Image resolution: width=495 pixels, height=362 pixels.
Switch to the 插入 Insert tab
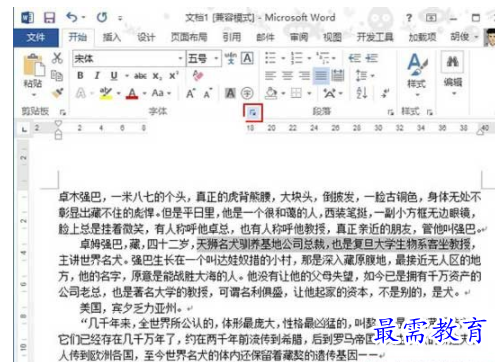[x=112, y=37]
